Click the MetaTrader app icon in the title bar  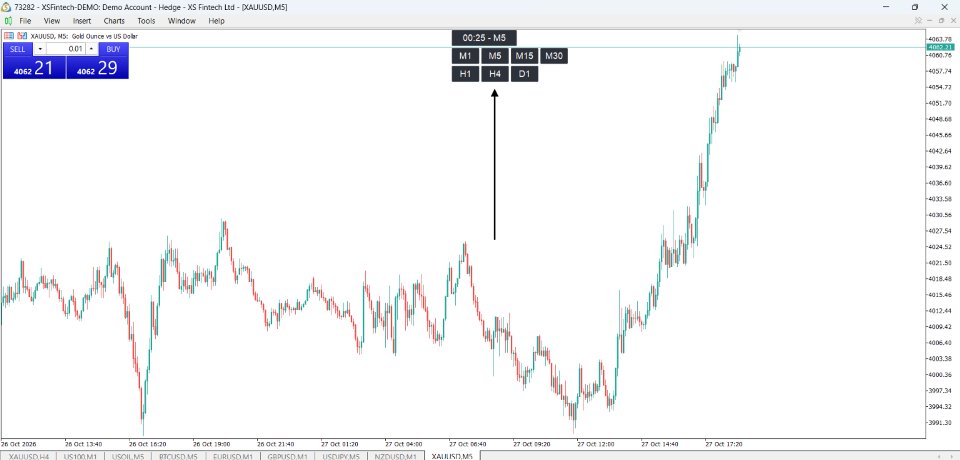(6, 7)
